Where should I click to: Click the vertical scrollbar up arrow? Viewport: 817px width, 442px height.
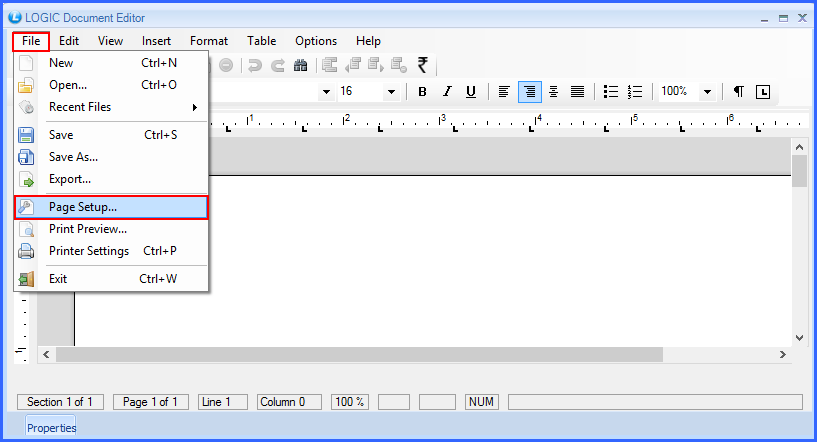pyautogui.click(x=799, y=147)
